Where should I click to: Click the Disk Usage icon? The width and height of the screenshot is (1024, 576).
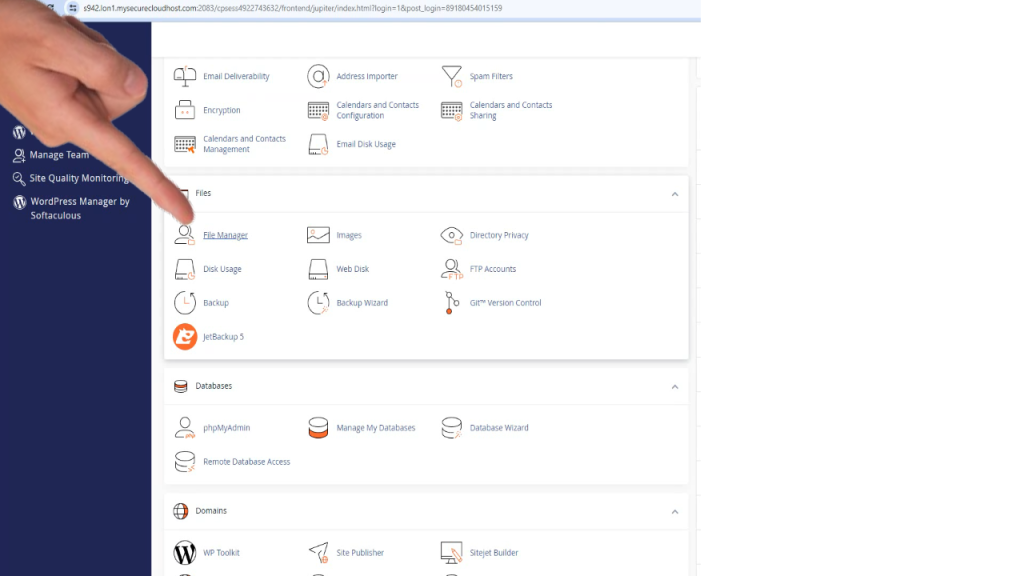tap(185, 269)
